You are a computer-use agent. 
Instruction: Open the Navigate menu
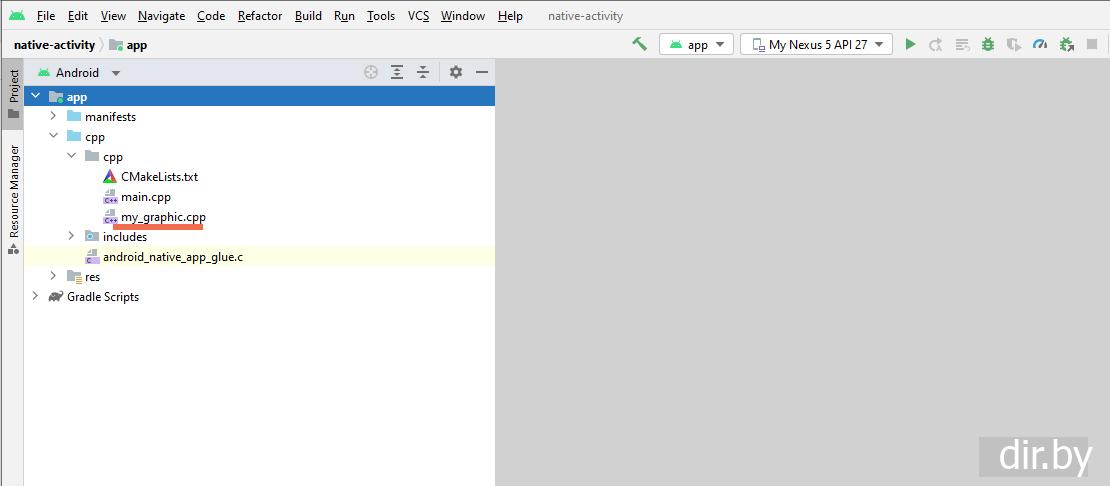(161, 16)
